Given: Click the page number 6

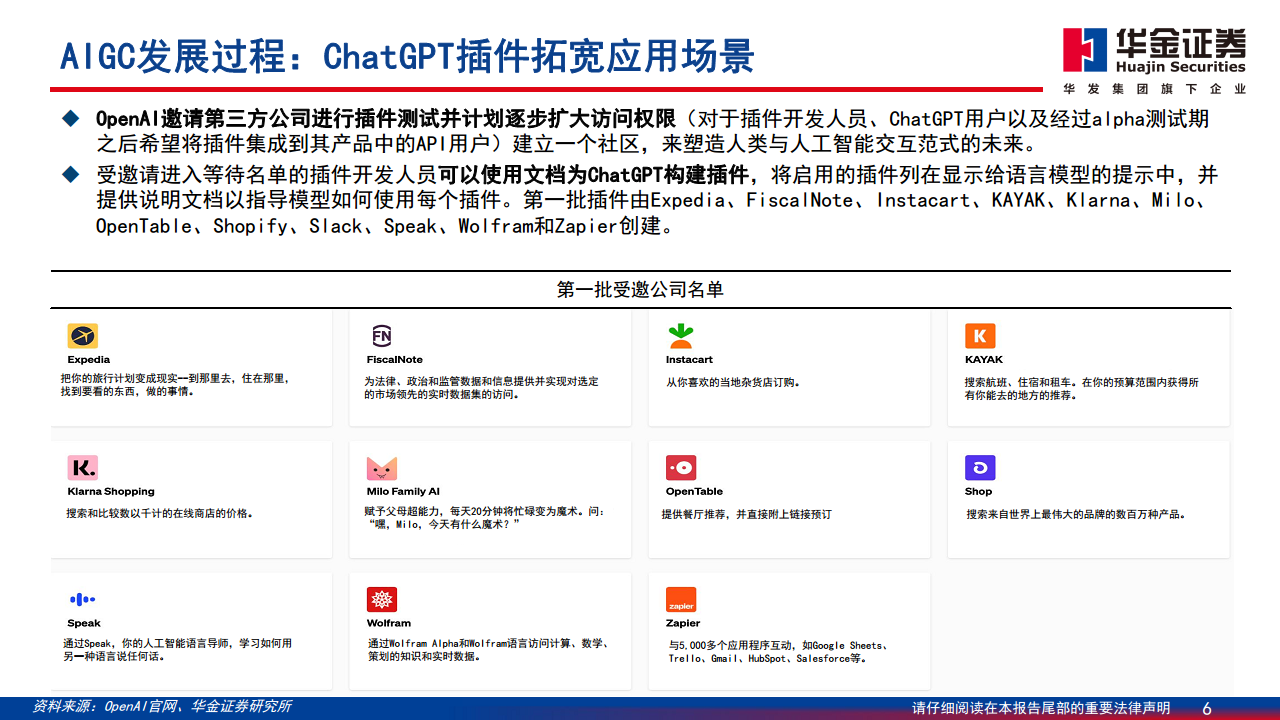Looking at the screenshot, I should coord(1207,708).
